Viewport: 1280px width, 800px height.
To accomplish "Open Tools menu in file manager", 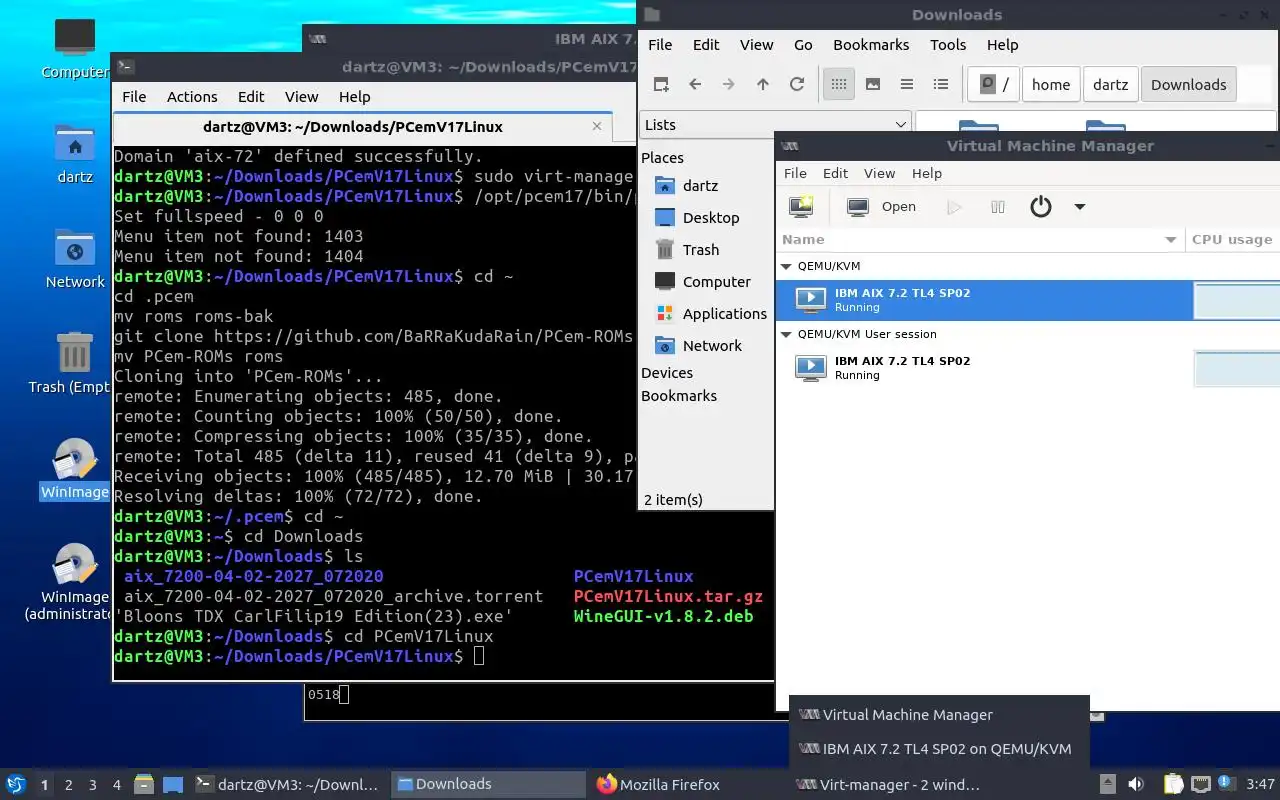I will tap(948, 45).
